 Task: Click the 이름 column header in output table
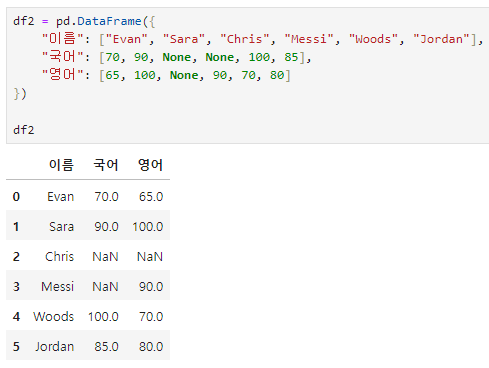61,165
